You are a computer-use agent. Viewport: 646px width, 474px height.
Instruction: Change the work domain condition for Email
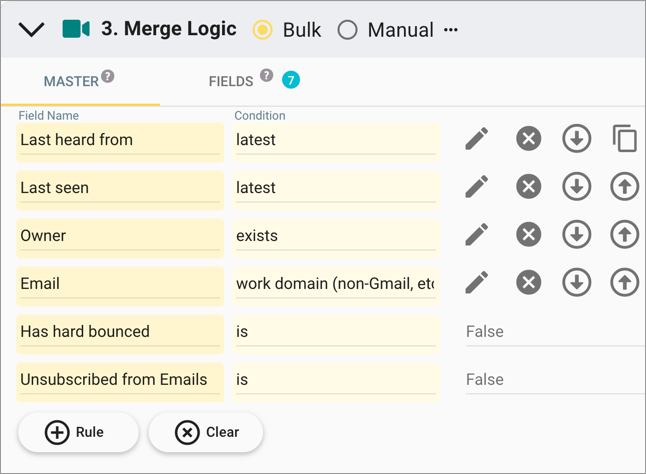tap(336, 286)
